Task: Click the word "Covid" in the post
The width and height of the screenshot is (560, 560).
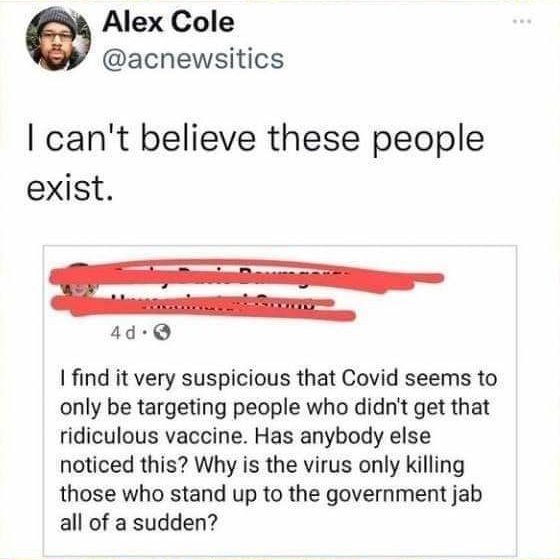Action: [370, 378]
